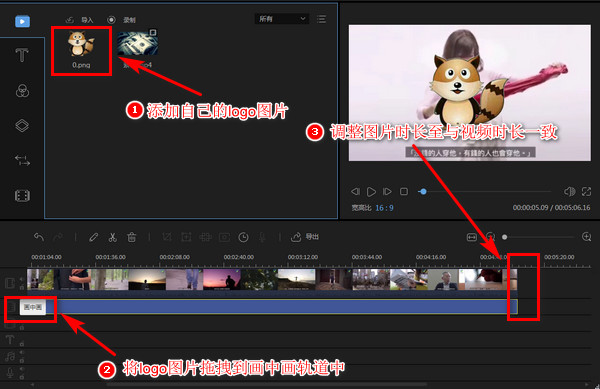Click the 导入 import button
The height and width of the screenshot is (389, 600).
80,20
